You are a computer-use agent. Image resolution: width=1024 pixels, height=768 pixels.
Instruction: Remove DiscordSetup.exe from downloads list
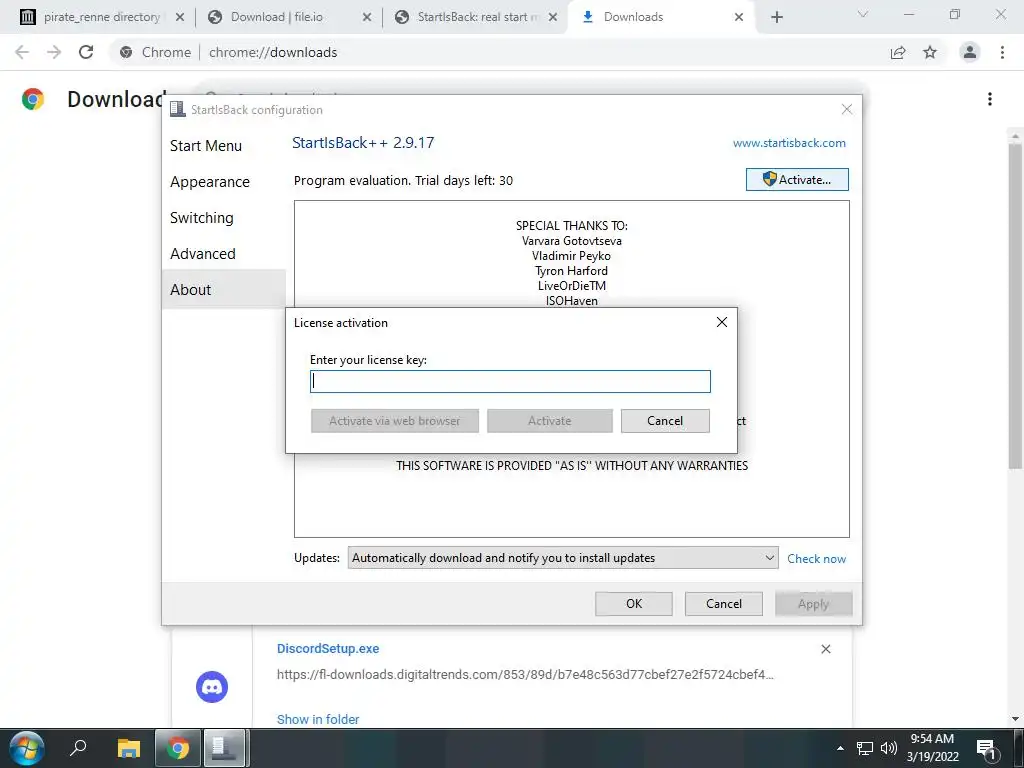[825, 649]
